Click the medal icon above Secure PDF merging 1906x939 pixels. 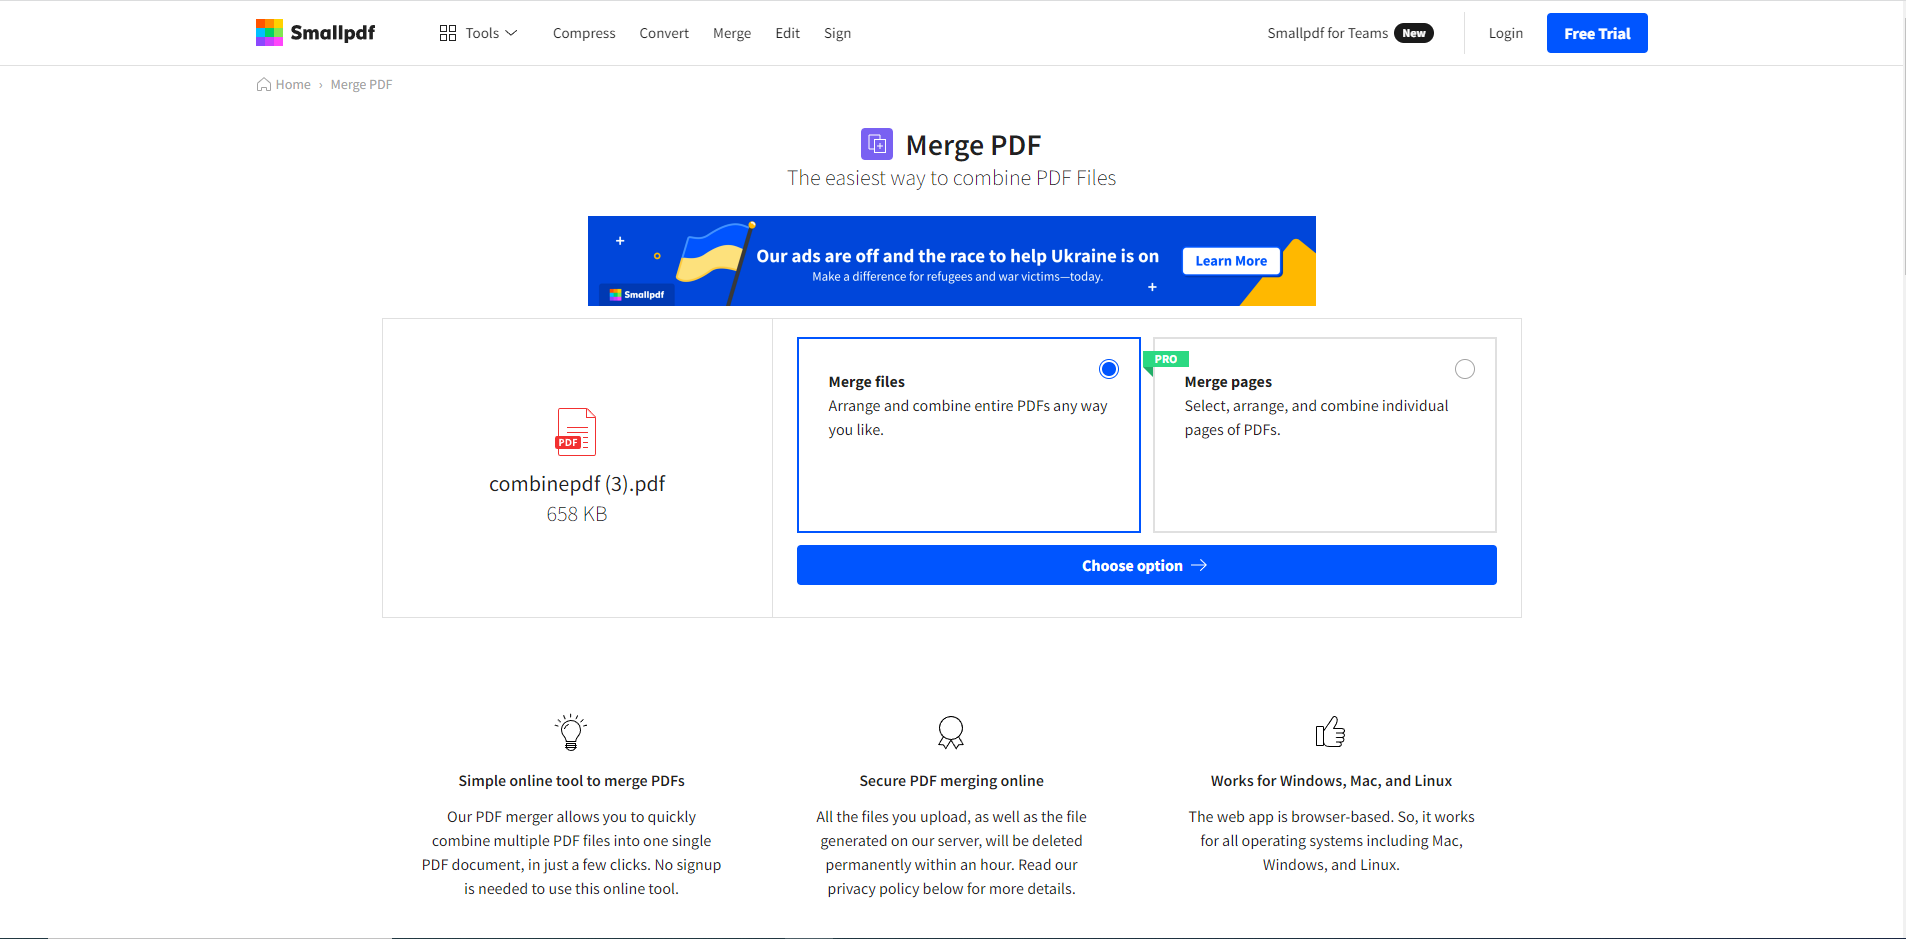pos(950,732)
